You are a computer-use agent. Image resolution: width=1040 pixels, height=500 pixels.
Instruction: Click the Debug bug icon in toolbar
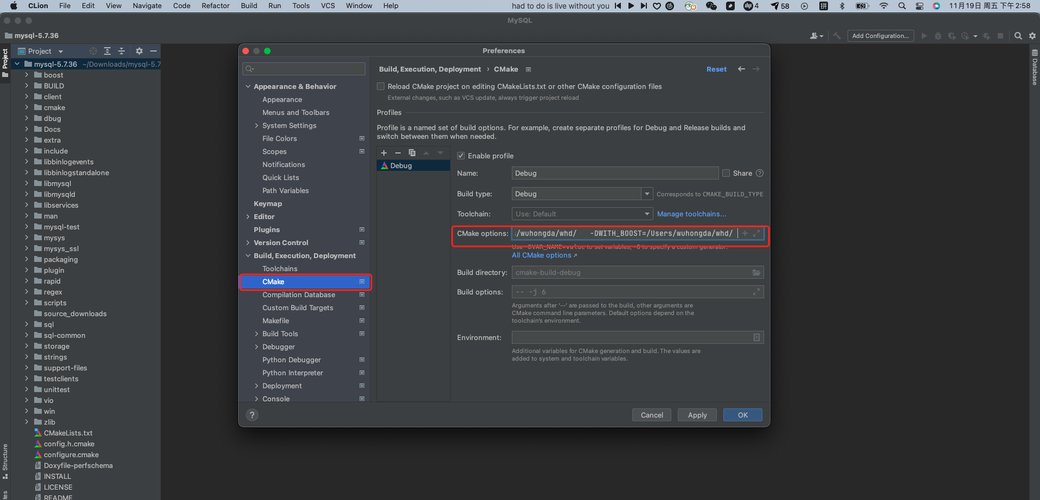pyautogui.click(x=938, y=36)
